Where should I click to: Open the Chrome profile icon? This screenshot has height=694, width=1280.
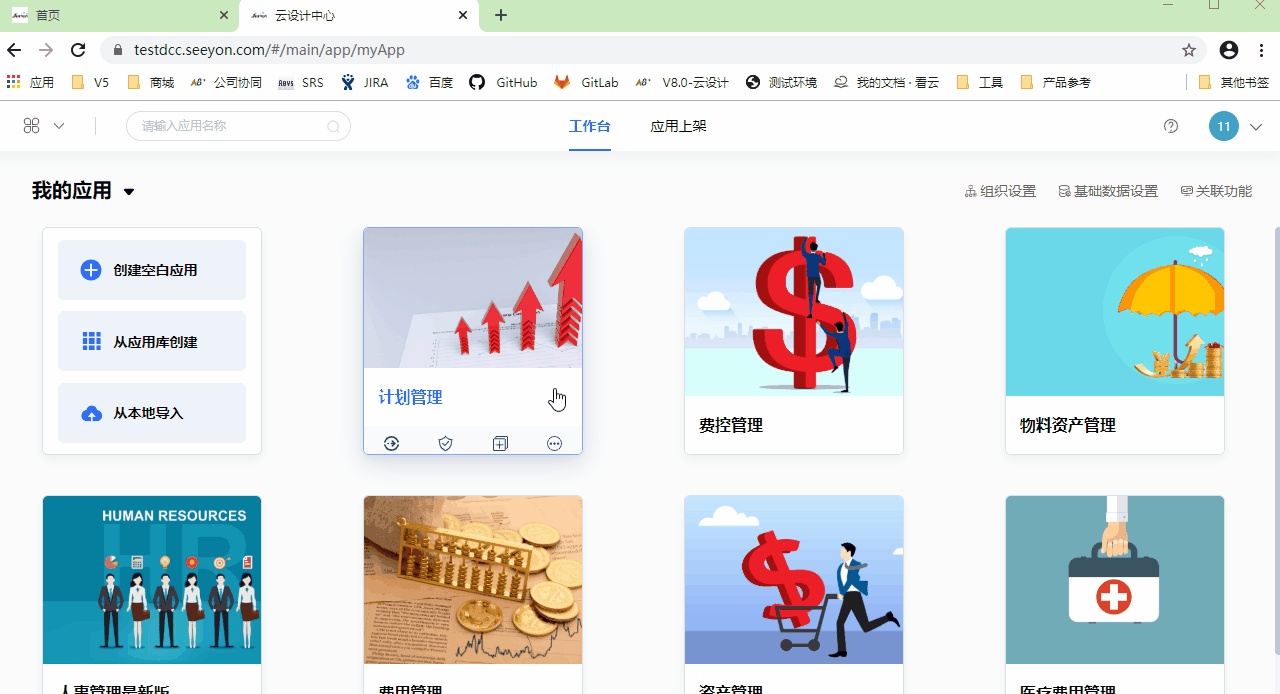(x=1229, y=50)
